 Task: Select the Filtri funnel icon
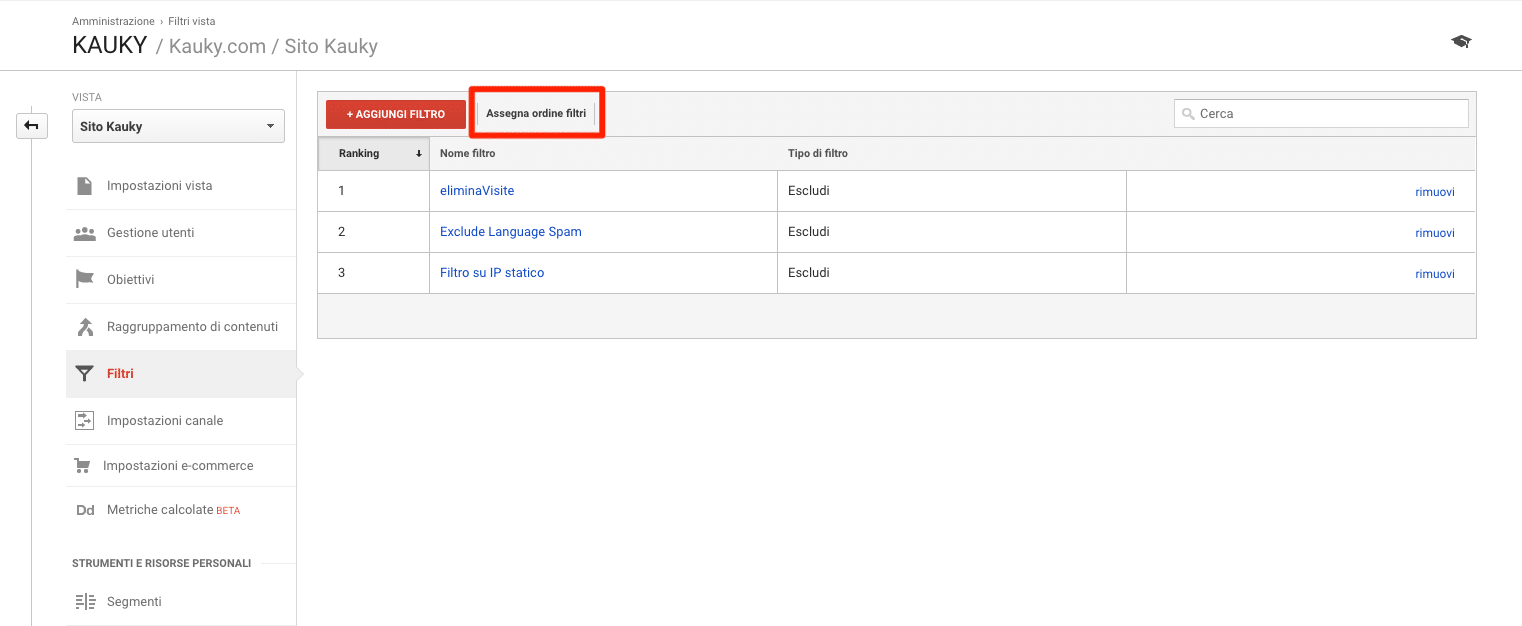pyautogui.click(x=86, y=373)
